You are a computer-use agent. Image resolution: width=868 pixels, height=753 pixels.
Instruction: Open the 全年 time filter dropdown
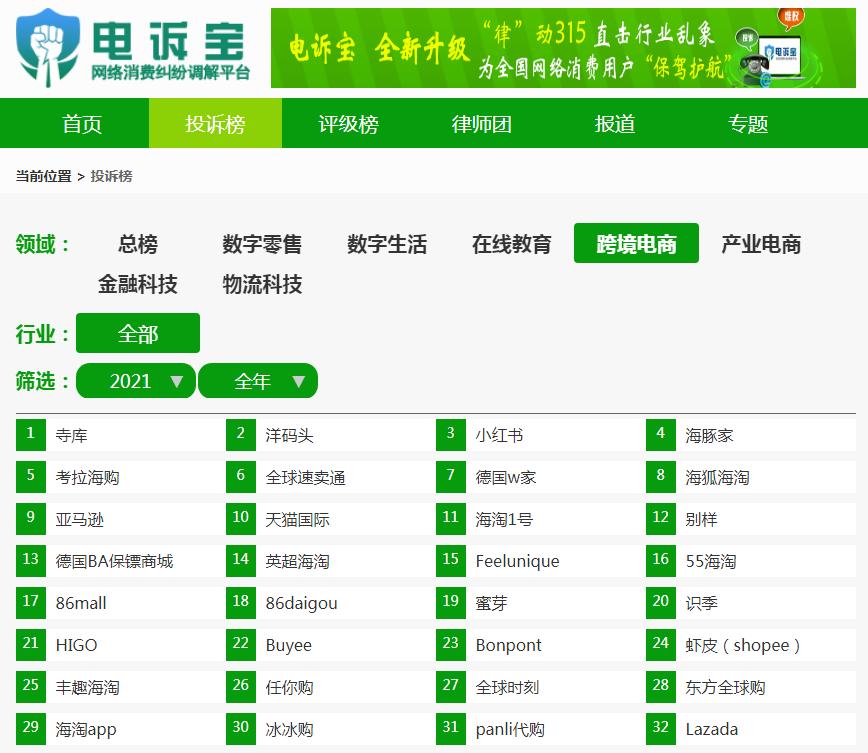[258, 380]
